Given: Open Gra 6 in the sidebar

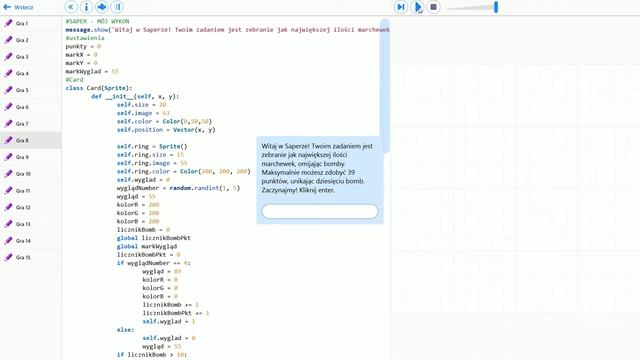Looking at the screenshot, I should (x=31, y=107).
